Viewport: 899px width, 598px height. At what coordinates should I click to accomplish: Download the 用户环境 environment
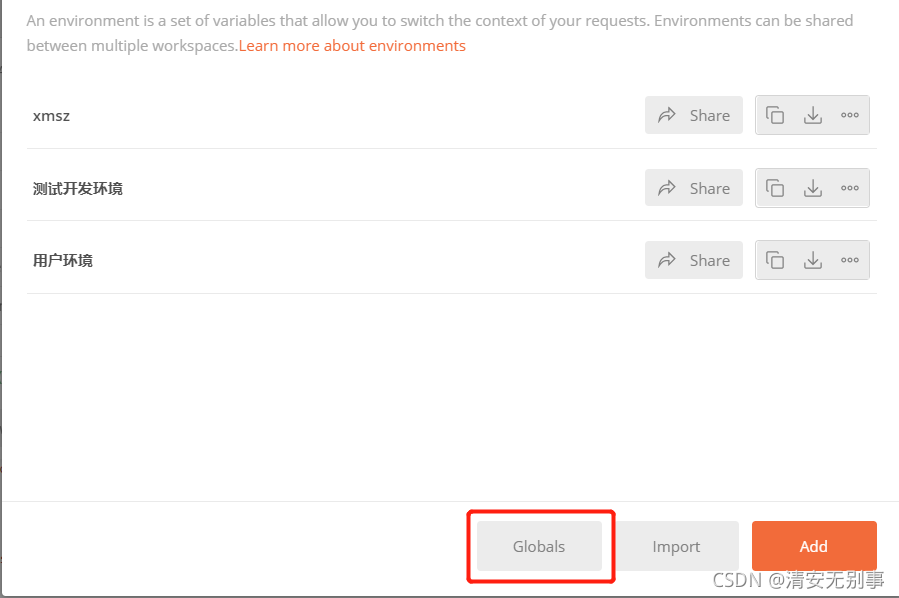[x=812, y=260]
